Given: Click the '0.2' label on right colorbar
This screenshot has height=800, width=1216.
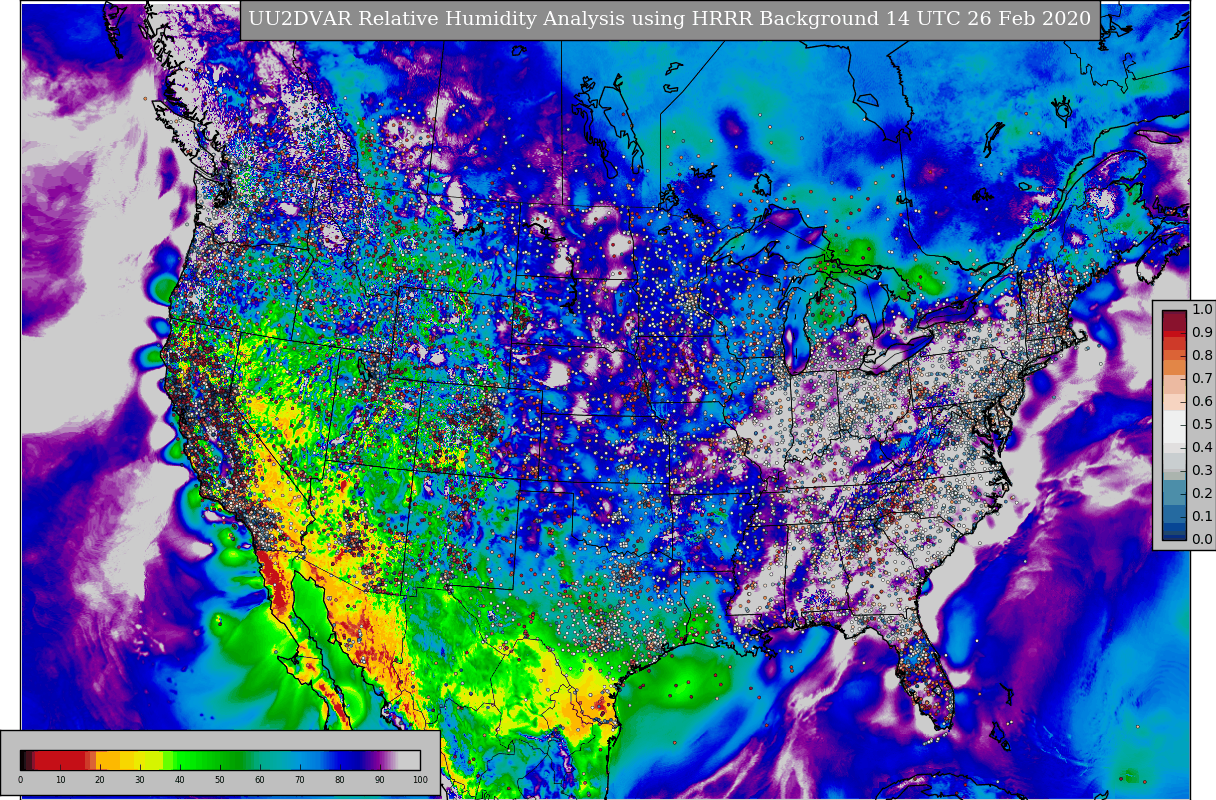Looking at the screenshot, I should click(x=1202, y=493).
